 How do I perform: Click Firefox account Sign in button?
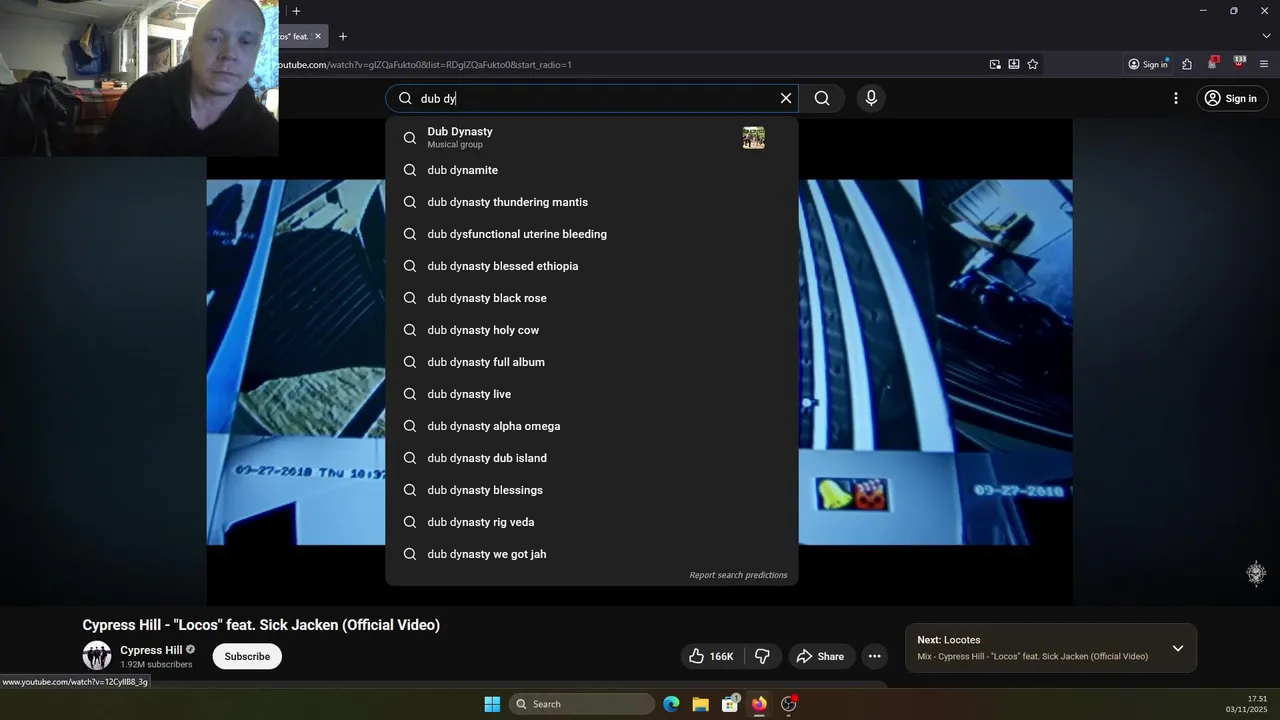coord(1148,64)
